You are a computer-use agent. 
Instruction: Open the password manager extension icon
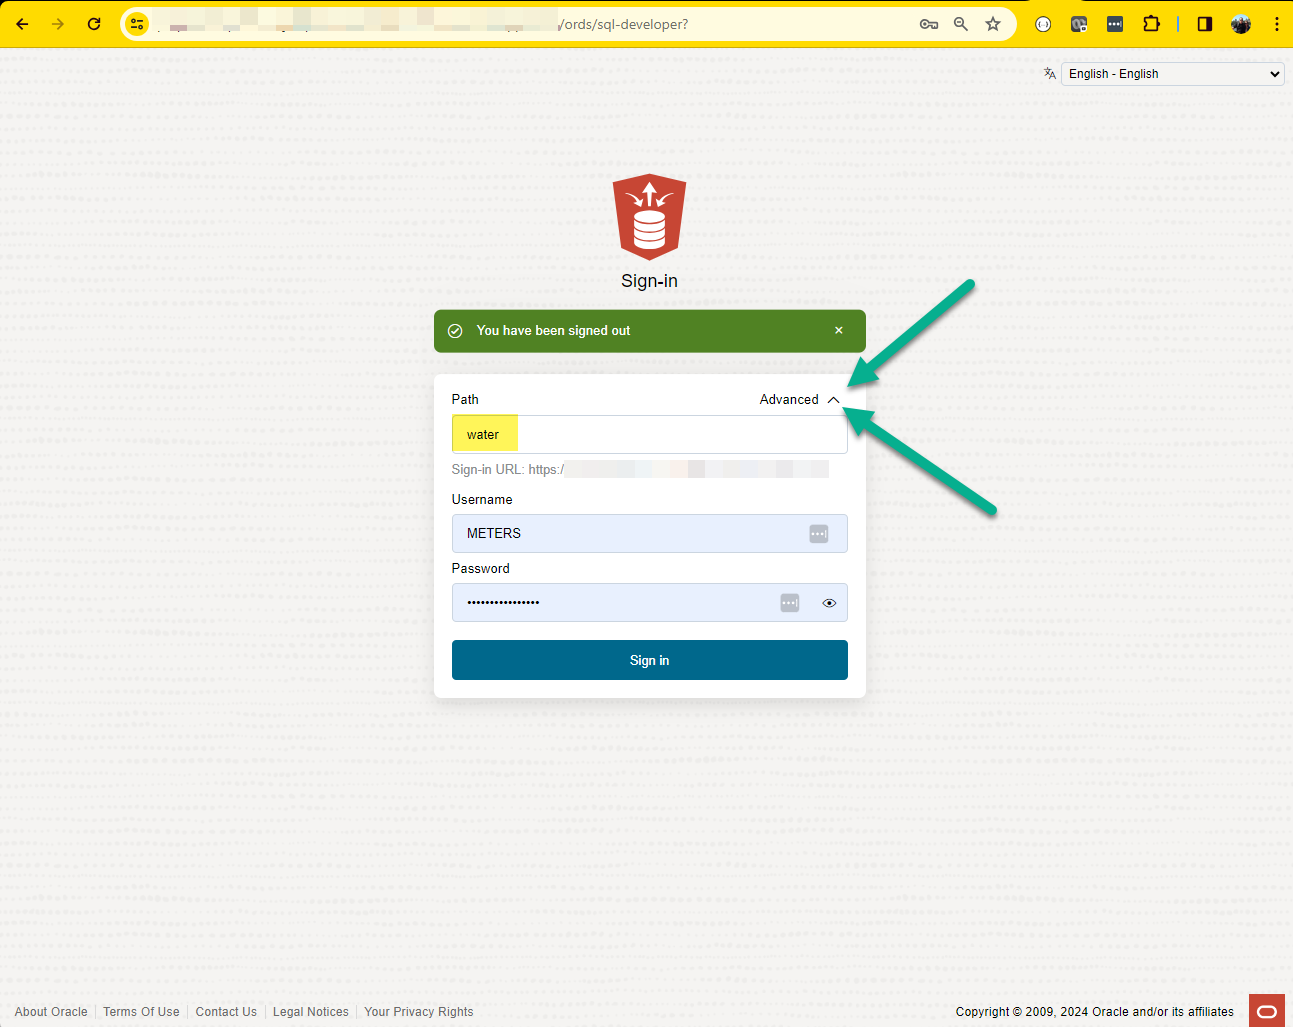click(x=1115, y=24)
